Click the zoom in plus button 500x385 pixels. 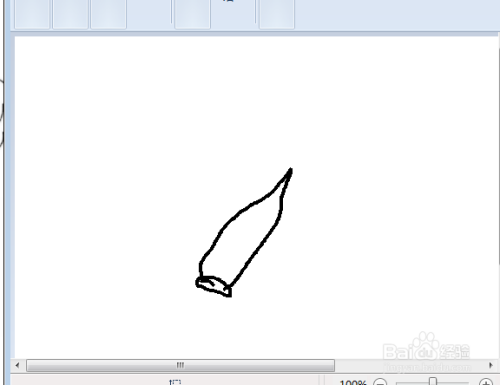point(486,383)
